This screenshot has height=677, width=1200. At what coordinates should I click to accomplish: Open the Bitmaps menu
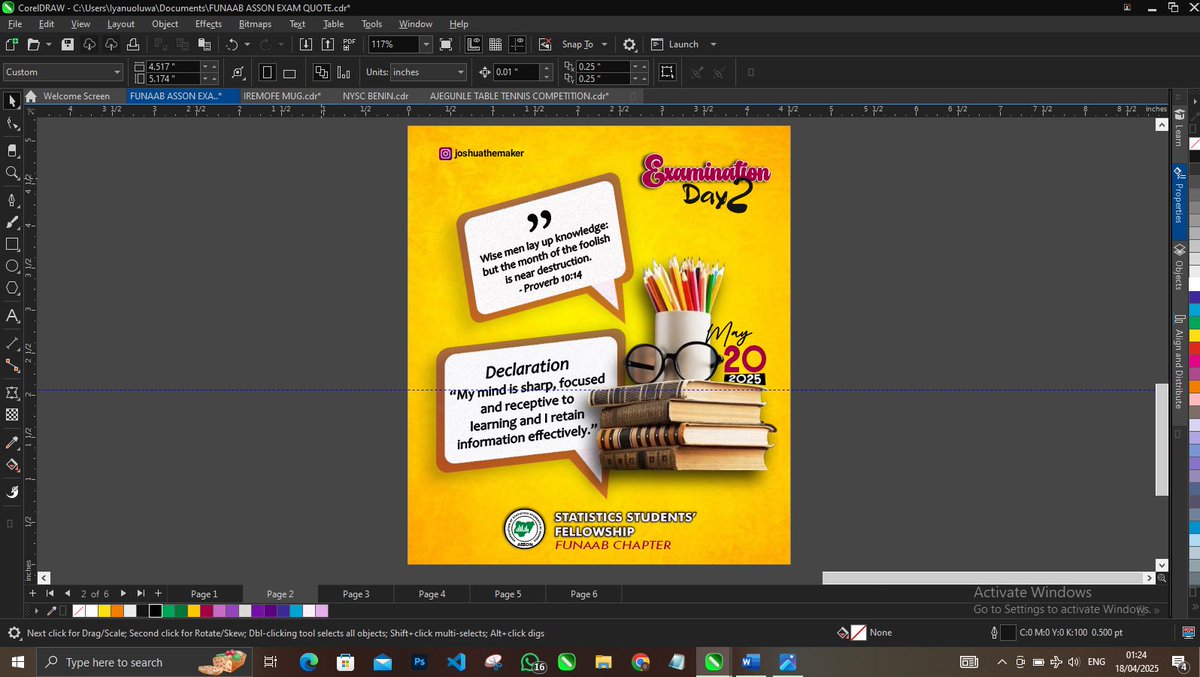point(255,24)
